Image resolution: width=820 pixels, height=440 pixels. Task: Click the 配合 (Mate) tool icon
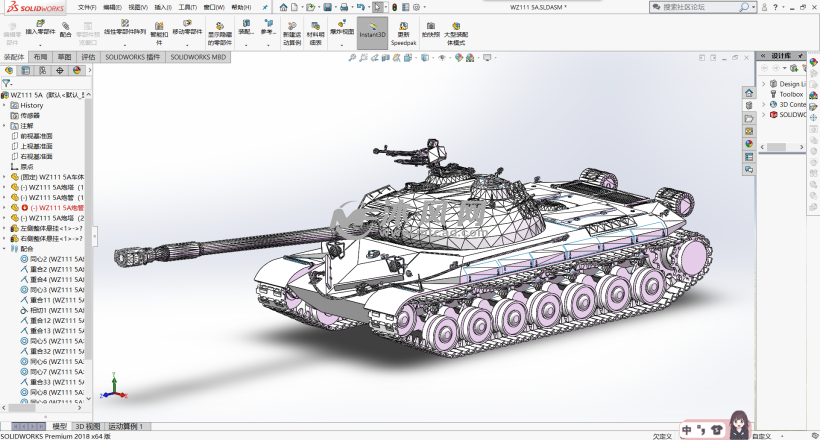coord(65,28)
